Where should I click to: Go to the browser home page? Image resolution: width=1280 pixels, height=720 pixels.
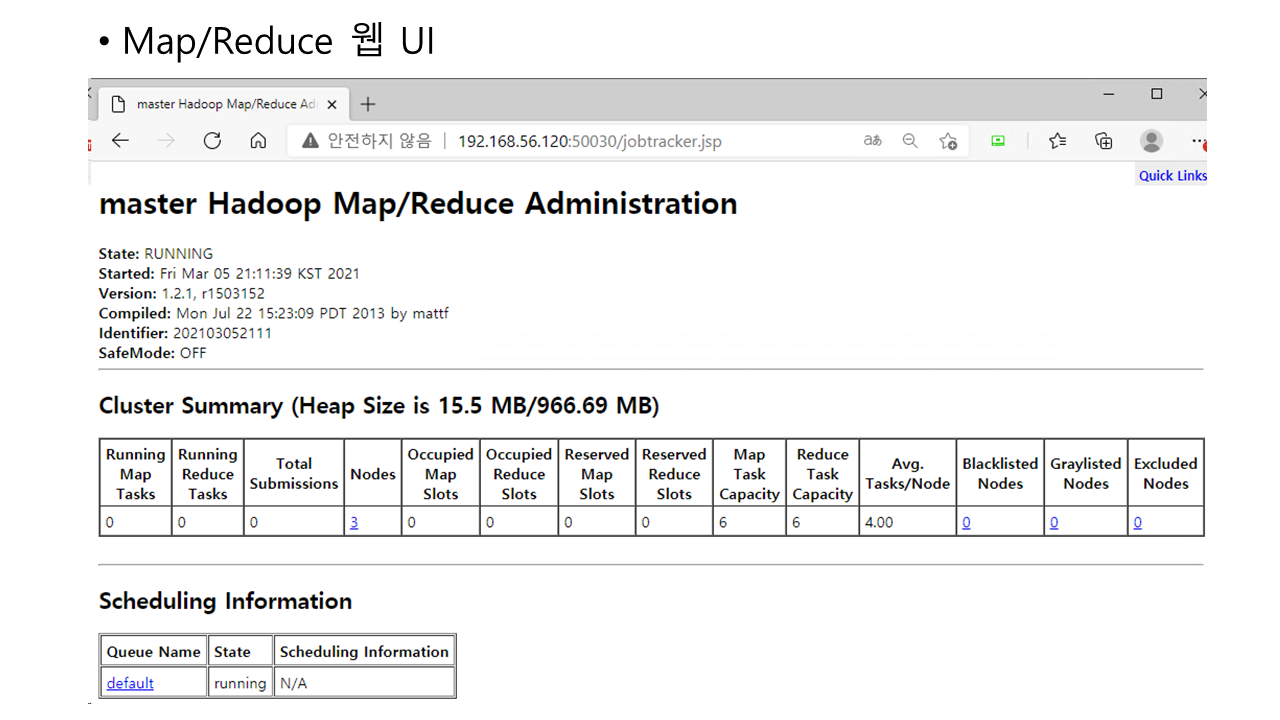coord(258,141)
